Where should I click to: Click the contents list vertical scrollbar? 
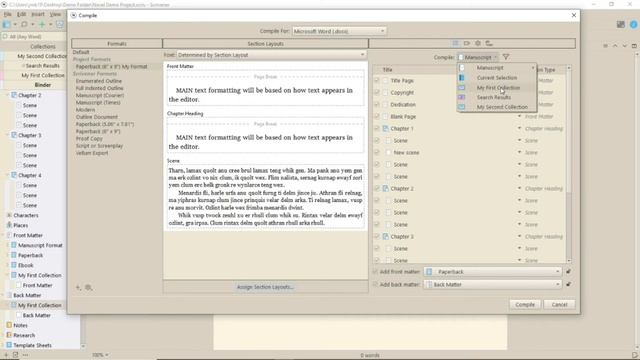point(569,164)
